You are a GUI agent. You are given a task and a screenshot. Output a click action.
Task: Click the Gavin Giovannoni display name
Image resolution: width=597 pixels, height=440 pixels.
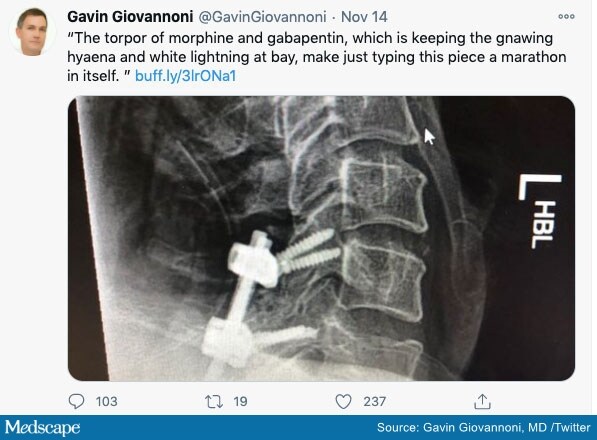point(130,17)
